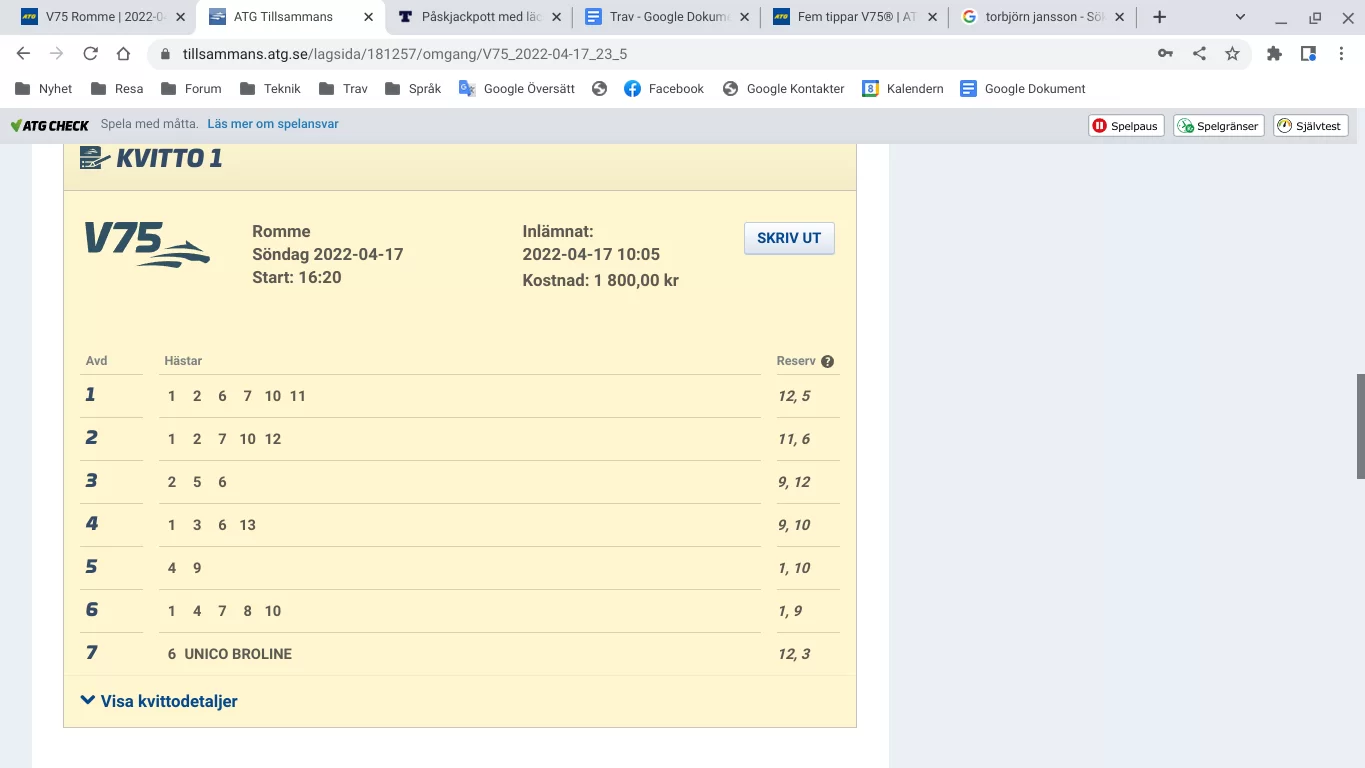Open saved passwords via the key icon
The width and height of the screenshot is (1365, 768).
(1166, 53)
